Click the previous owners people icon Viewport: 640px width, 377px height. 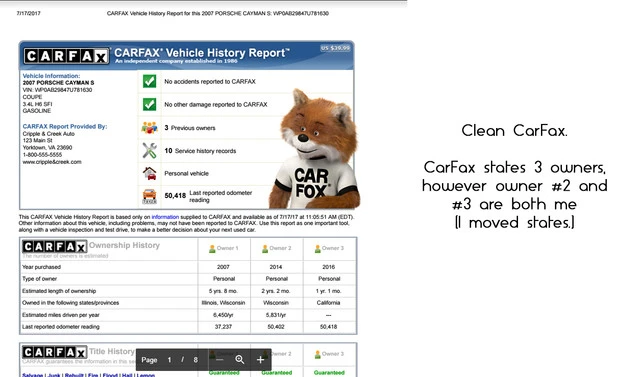(x=149, y=128)
